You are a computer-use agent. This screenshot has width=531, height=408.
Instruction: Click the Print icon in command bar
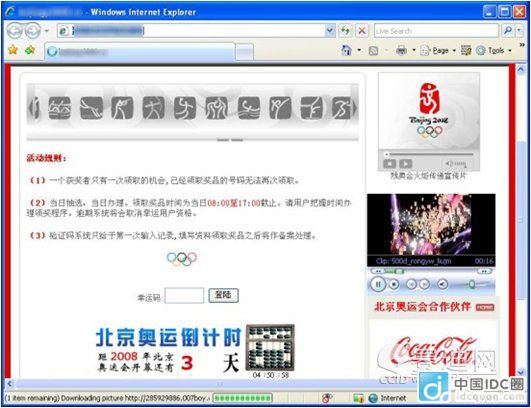click(401, 51)
